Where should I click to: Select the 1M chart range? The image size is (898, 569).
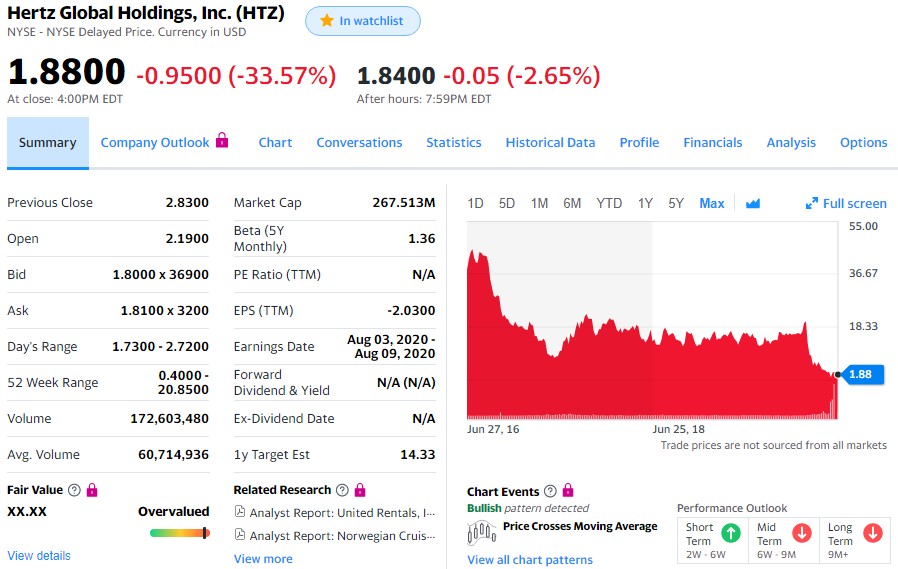pos(539,203)
